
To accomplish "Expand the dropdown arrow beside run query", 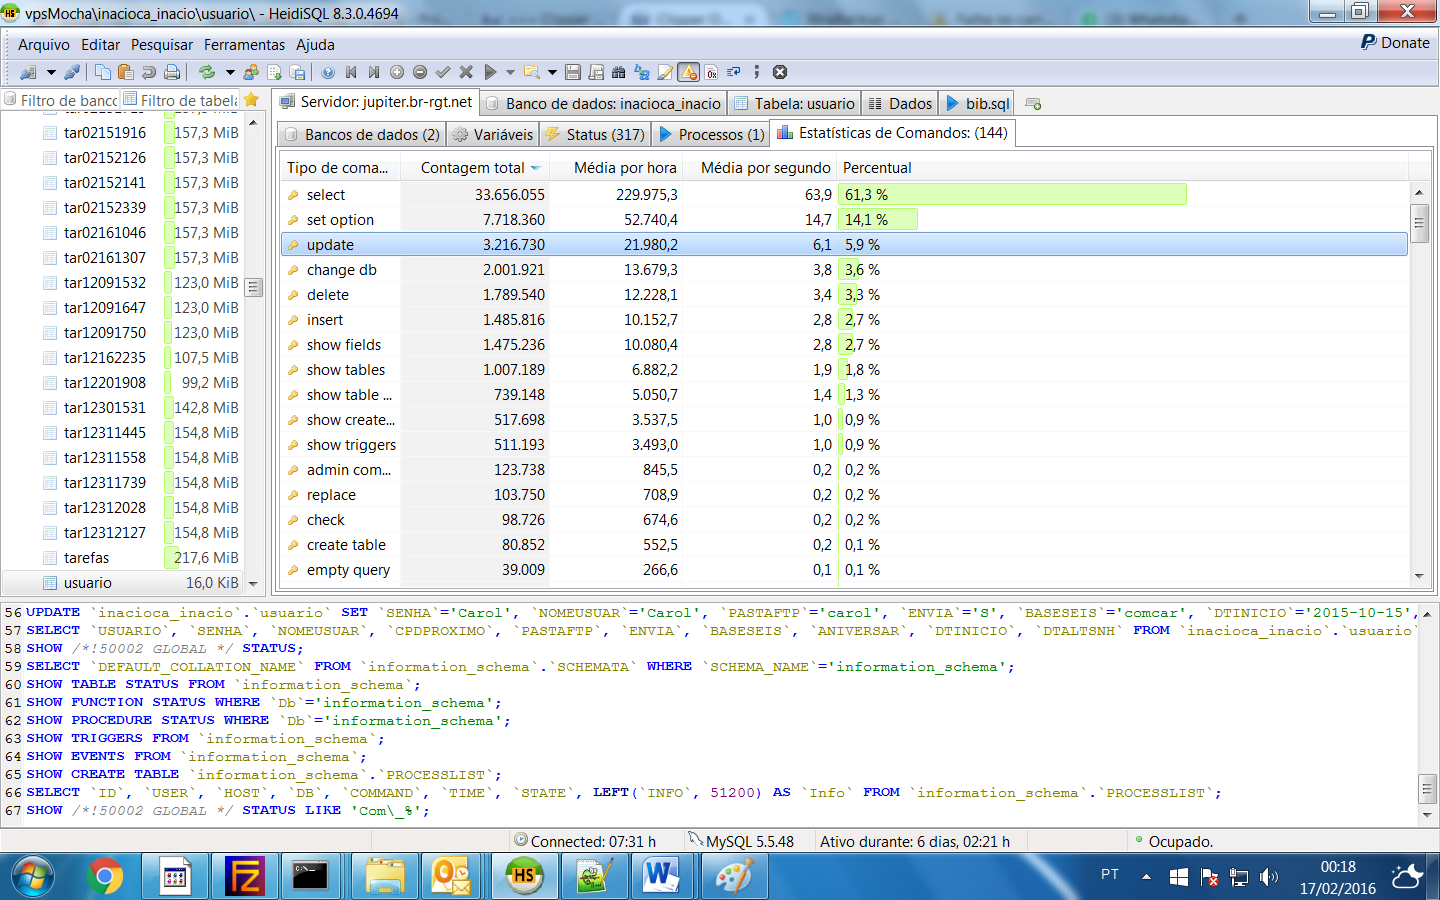I will click(510, 72).
